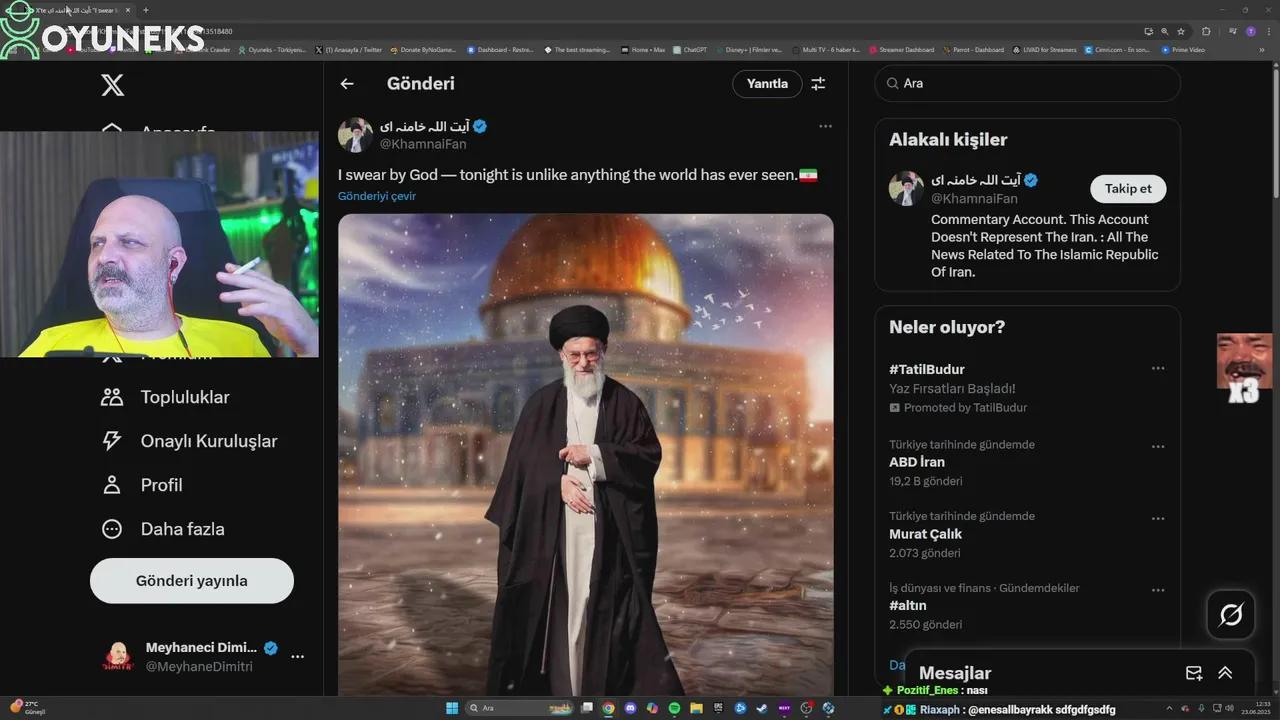This screenshot has height=720, width=1280.
Task: Open the weather widget showing 27°C
Action: (27, 708)
